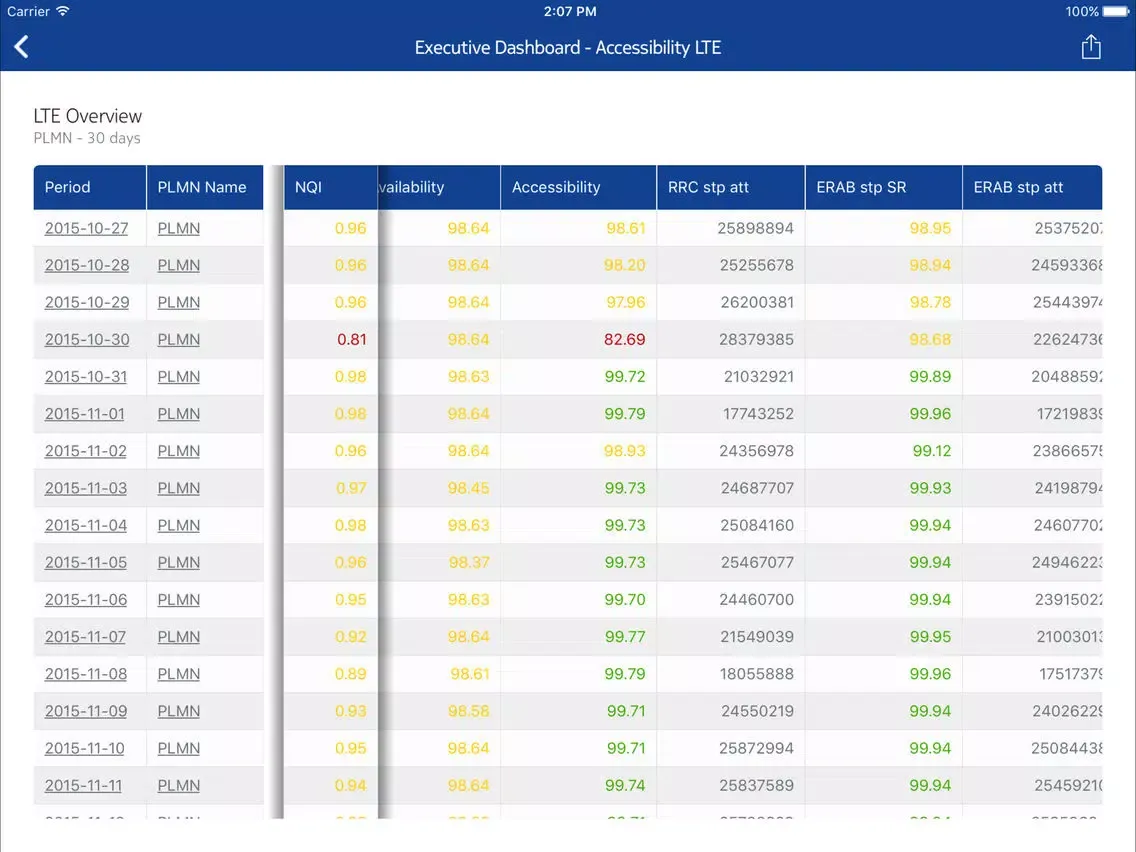Tap the frozen column divider shadow

point(275,490)
